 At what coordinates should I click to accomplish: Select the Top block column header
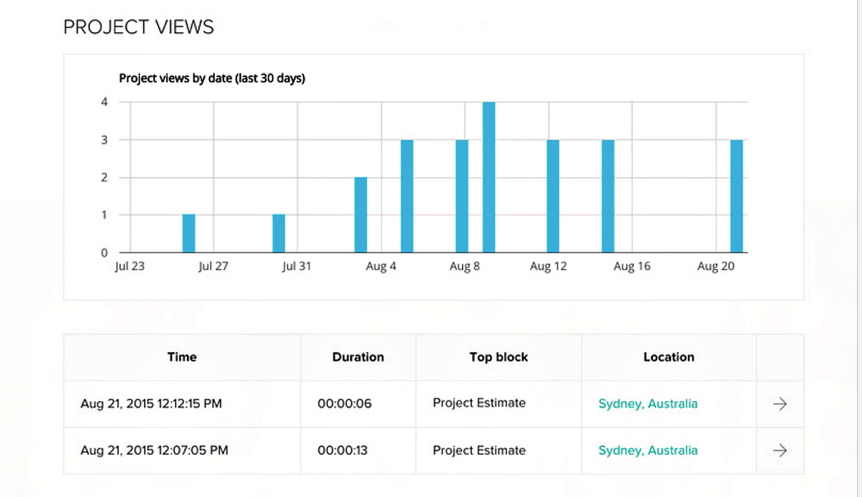tap(499, 357)
